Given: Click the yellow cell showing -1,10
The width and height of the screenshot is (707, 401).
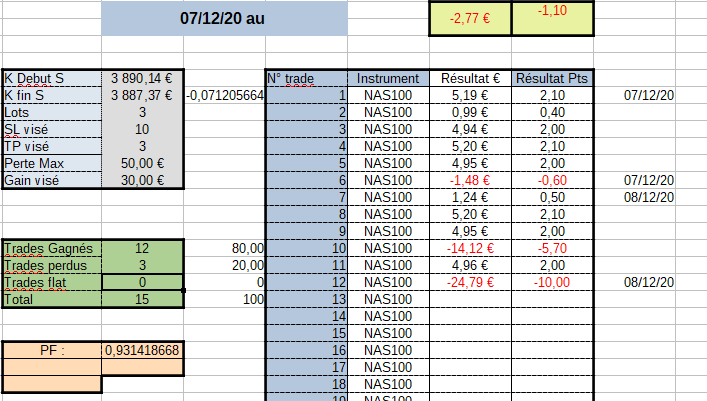Looking at the screenshot, I should [x=552, y=18].
